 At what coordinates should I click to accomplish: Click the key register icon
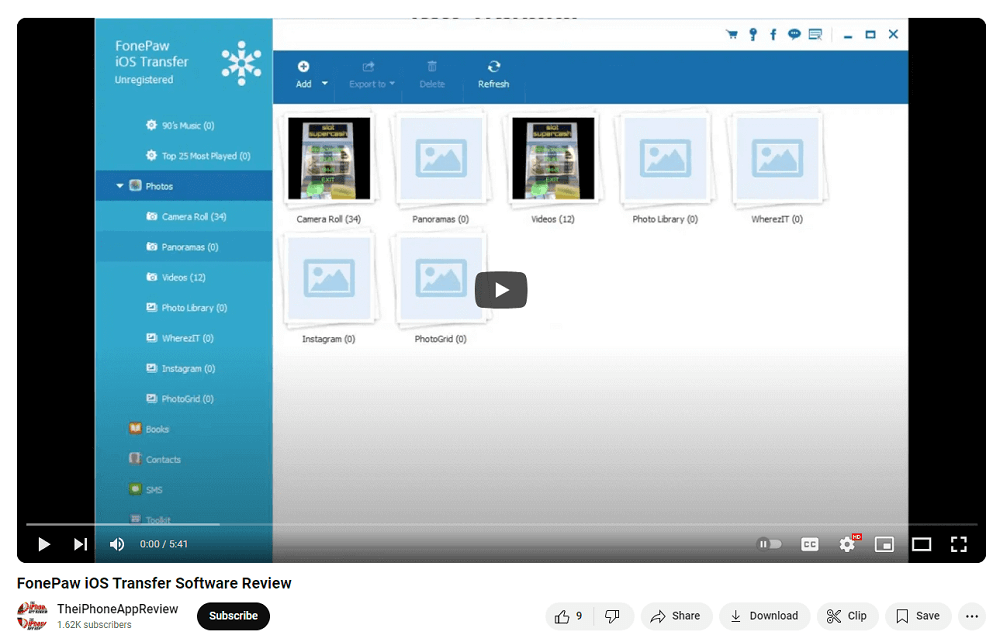point(753,34)
